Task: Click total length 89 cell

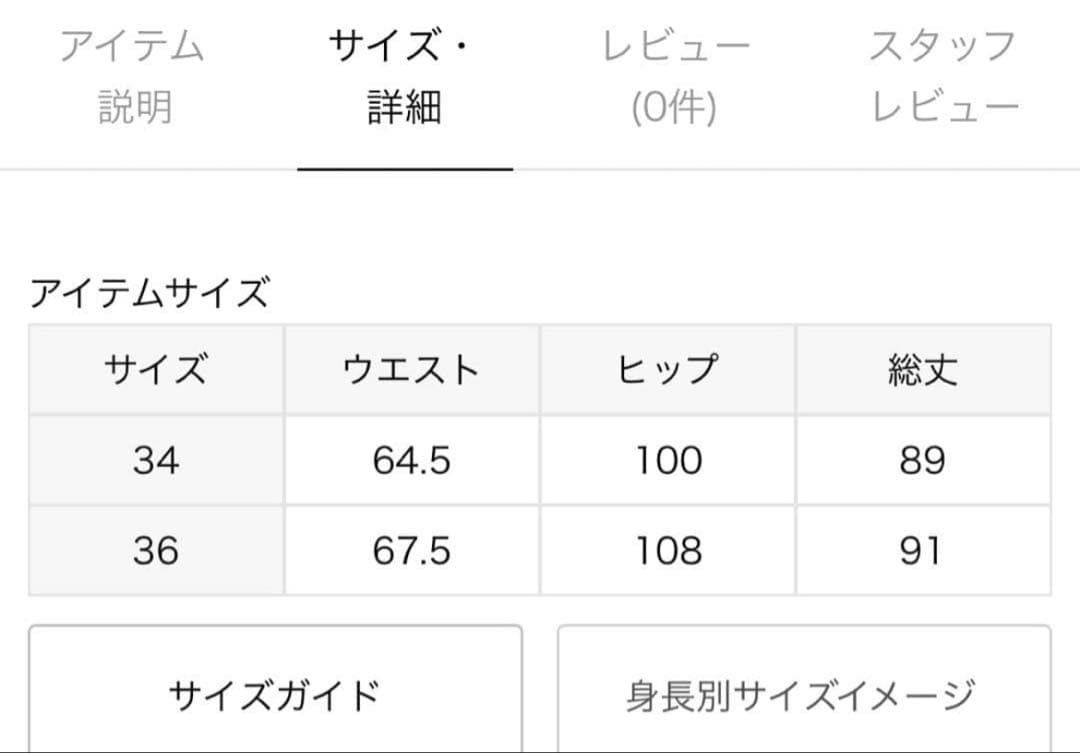Action: 923,460
